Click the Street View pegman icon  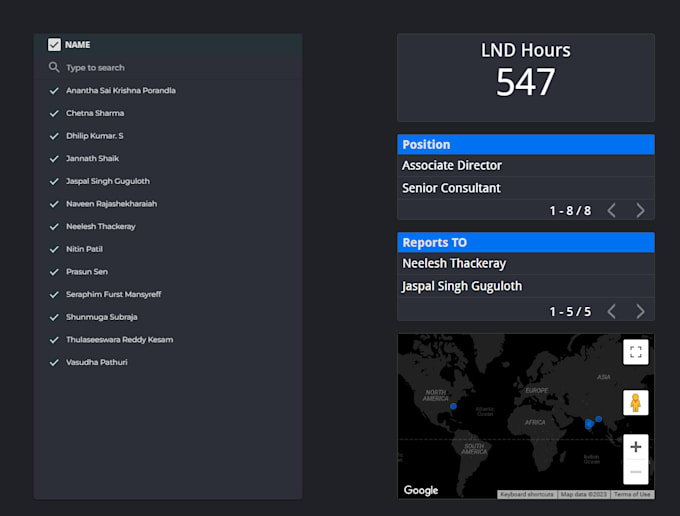[x=636, y=403]
